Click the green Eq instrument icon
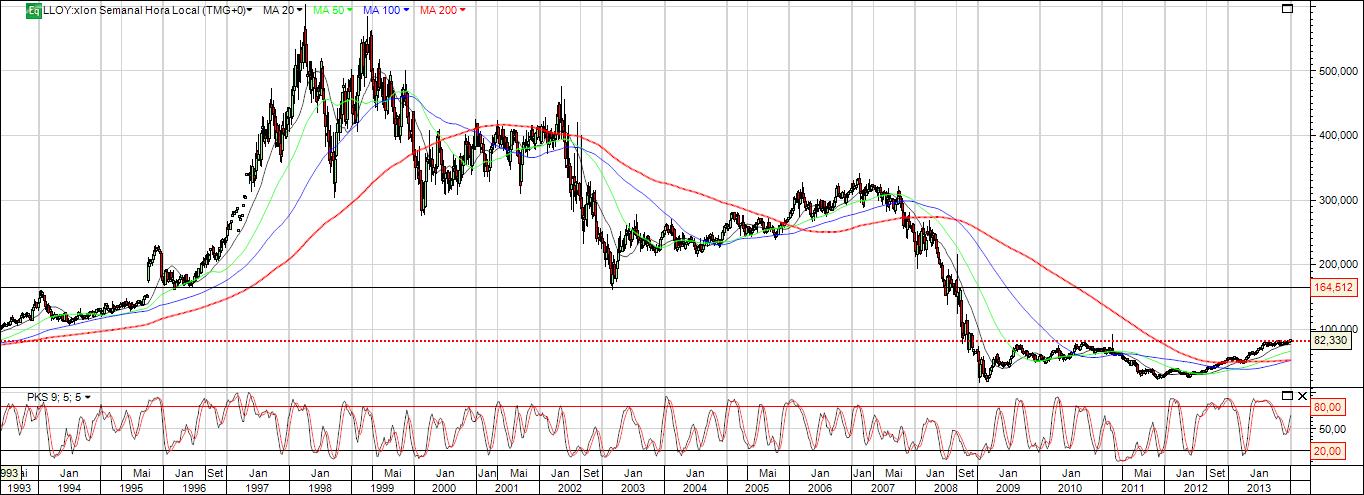Image resolution: width=1364 pixels, height=495 pixels. (x=33, y=10)
